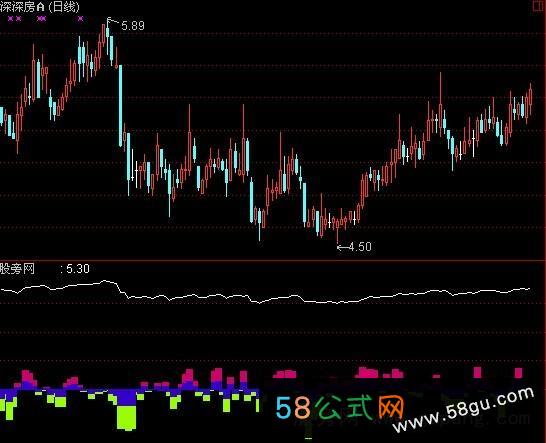
Task: Click the 58公式网 watermark logo
Action: (x=340, y=407)
